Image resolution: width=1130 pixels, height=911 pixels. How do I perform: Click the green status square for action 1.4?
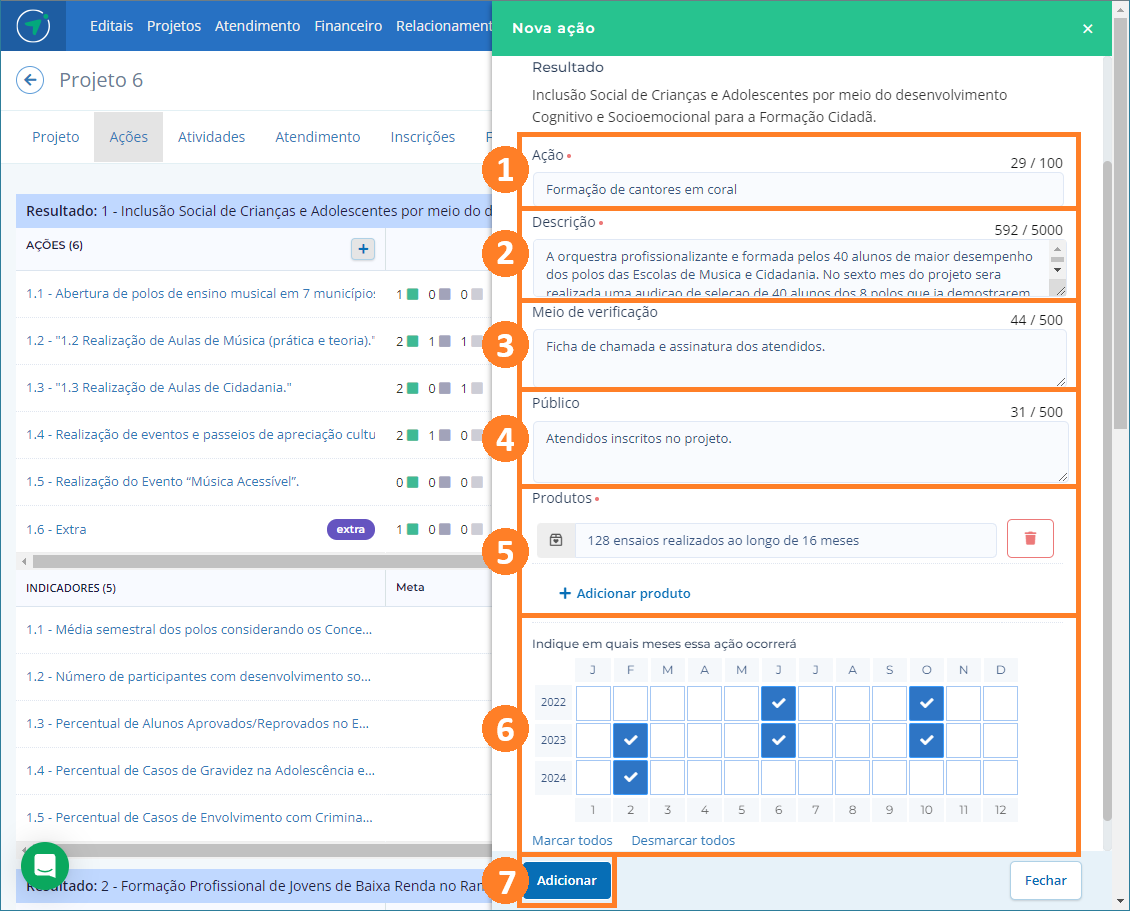point(413,435)
